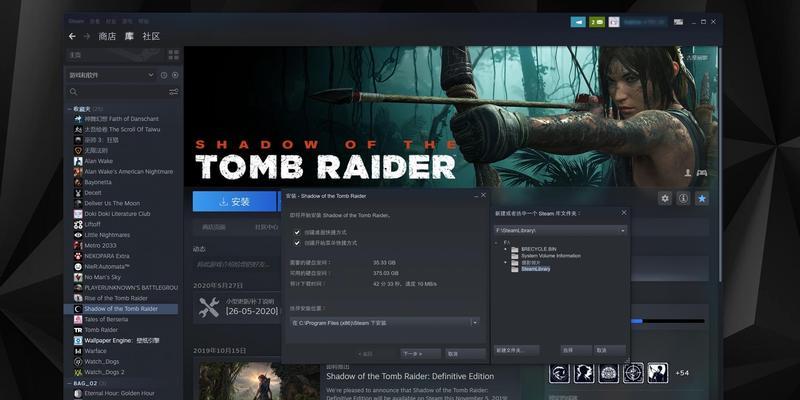800x400 pixels.
Task: Open Definitive Edition news thumbnail
Action: [x=259, y=381]
